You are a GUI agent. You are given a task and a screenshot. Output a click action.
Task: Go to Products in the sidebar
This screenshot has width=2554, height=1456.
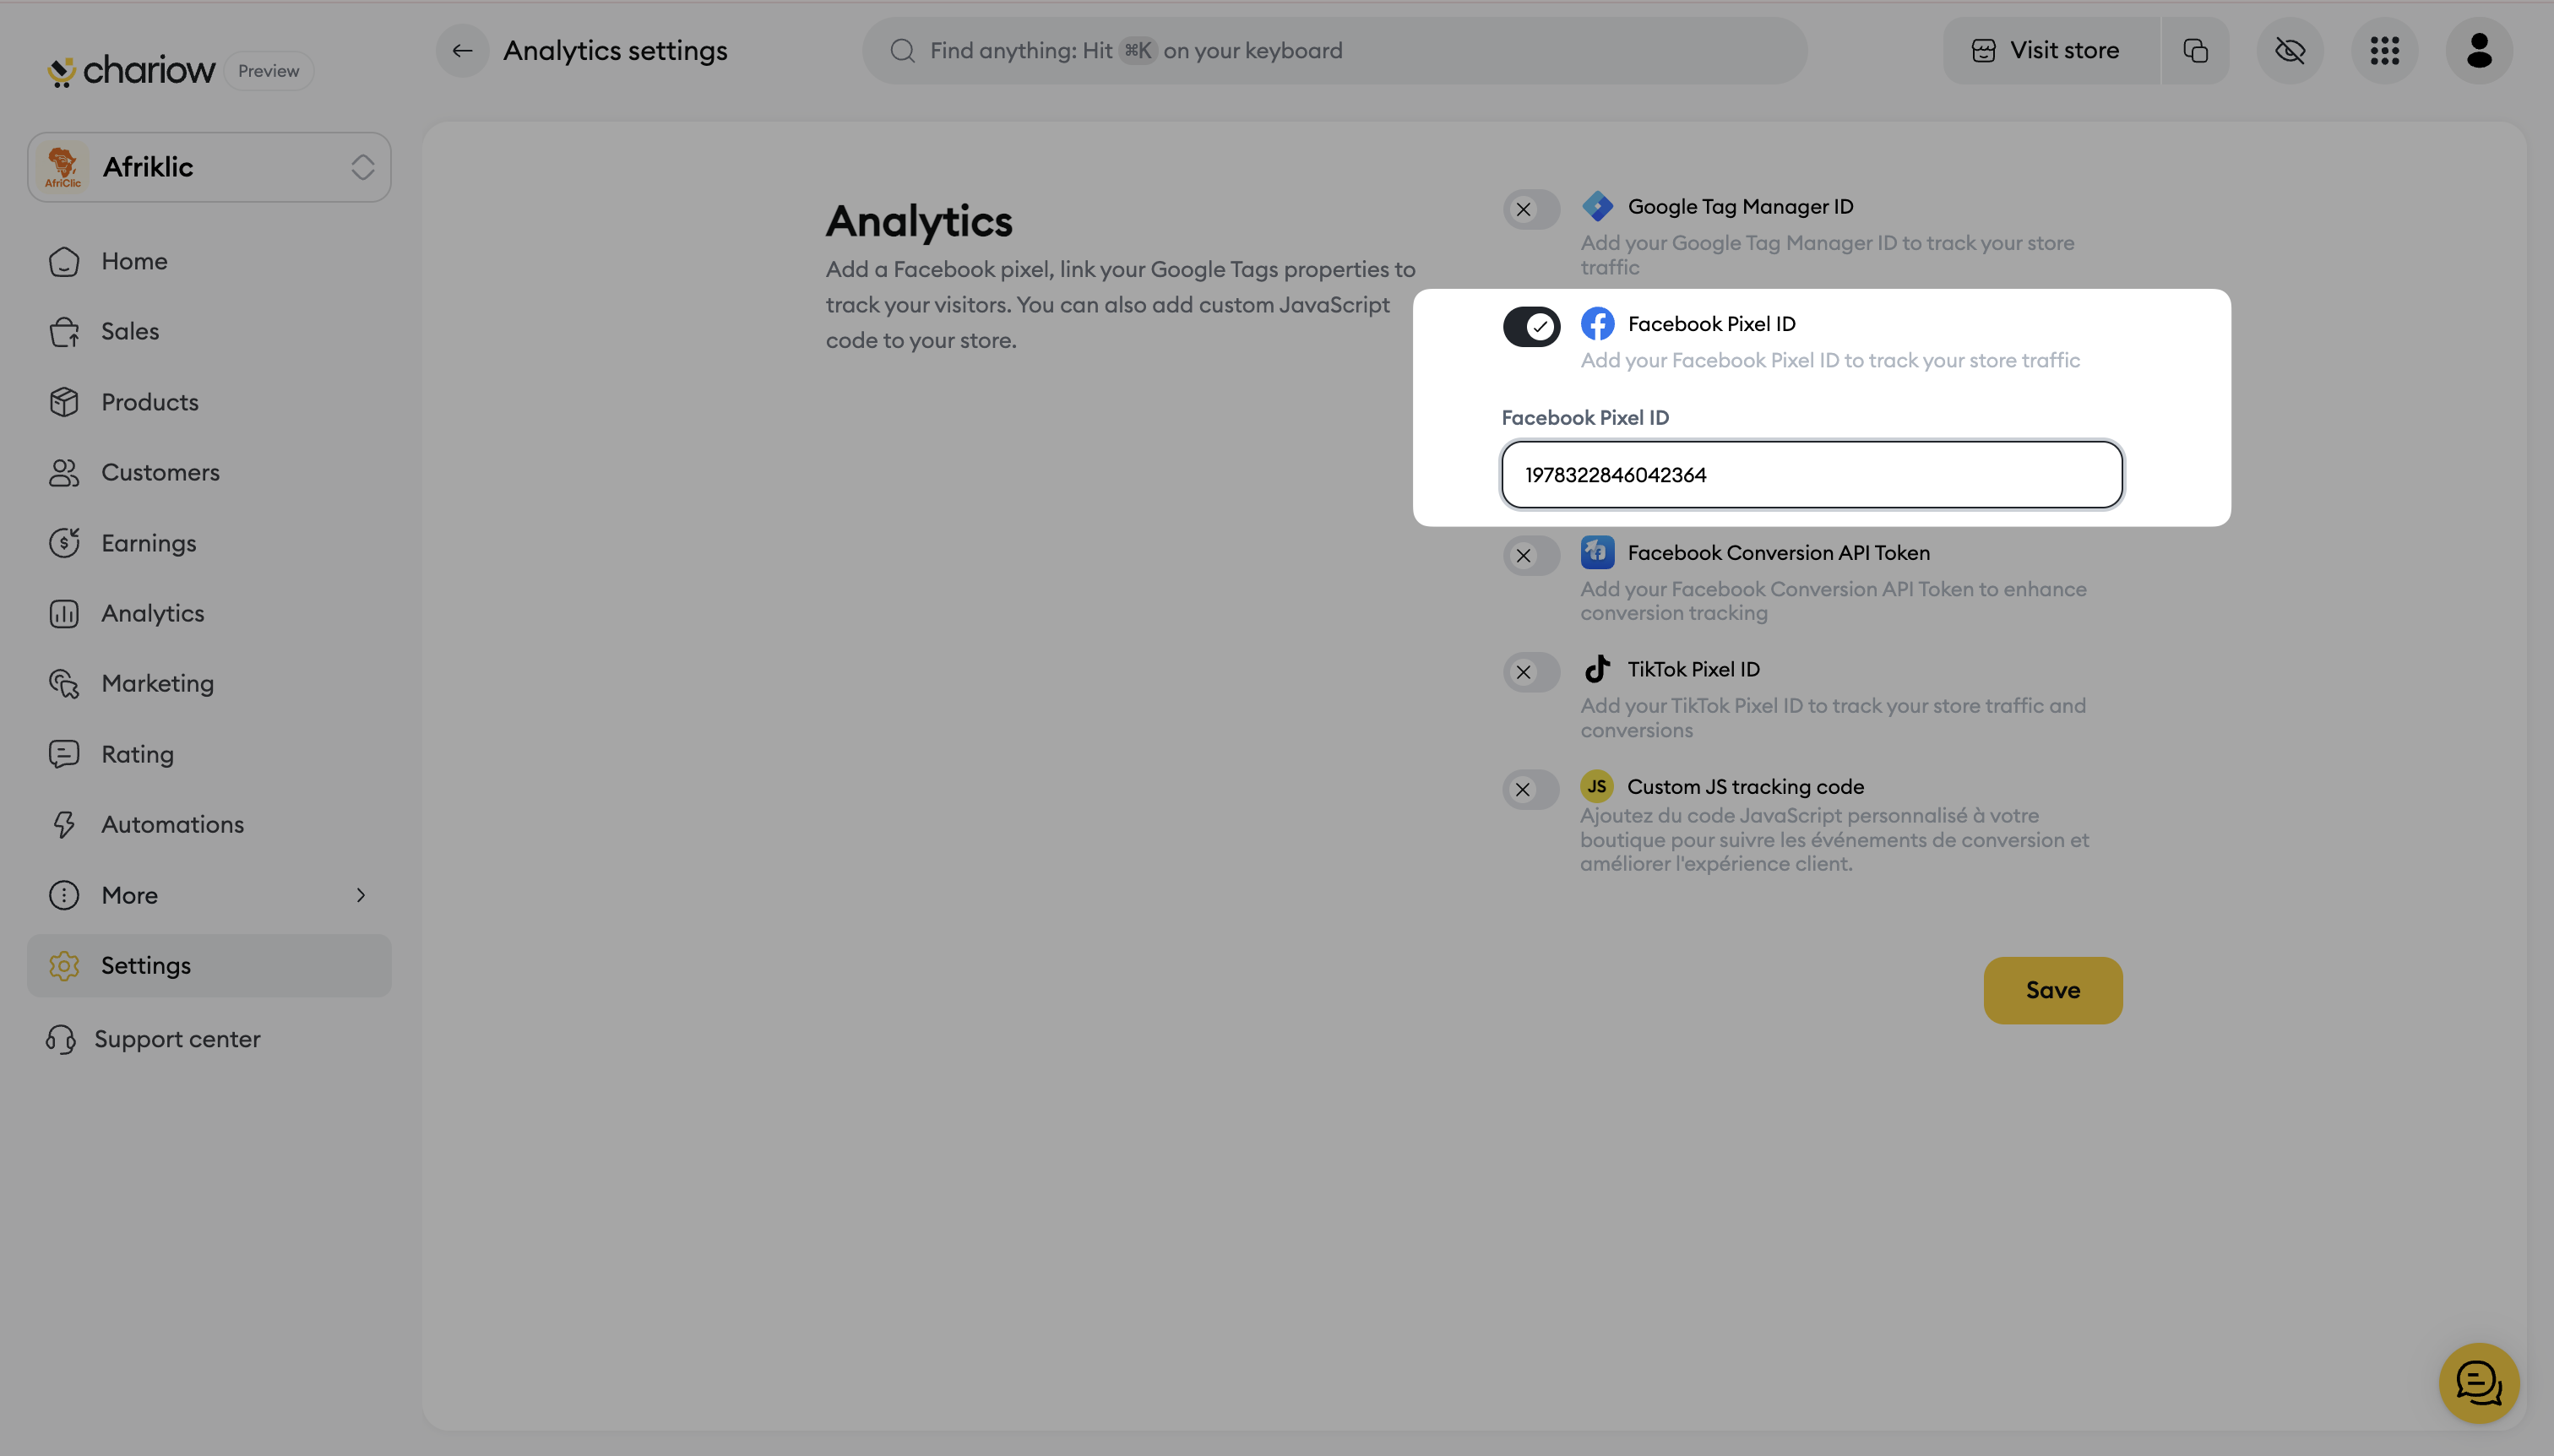click(150, 402)
